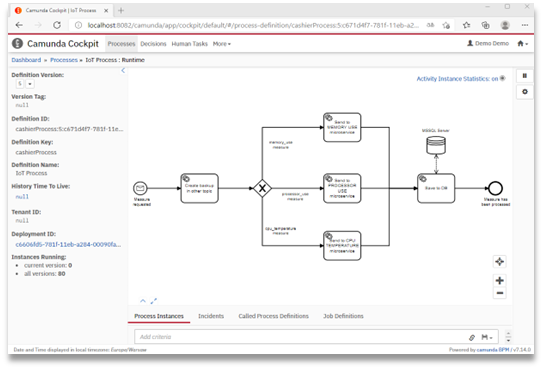
Task: Select Send to CPU TEMPERATURE microservice task
Action: pyautogui.click(x=342, y=246)
